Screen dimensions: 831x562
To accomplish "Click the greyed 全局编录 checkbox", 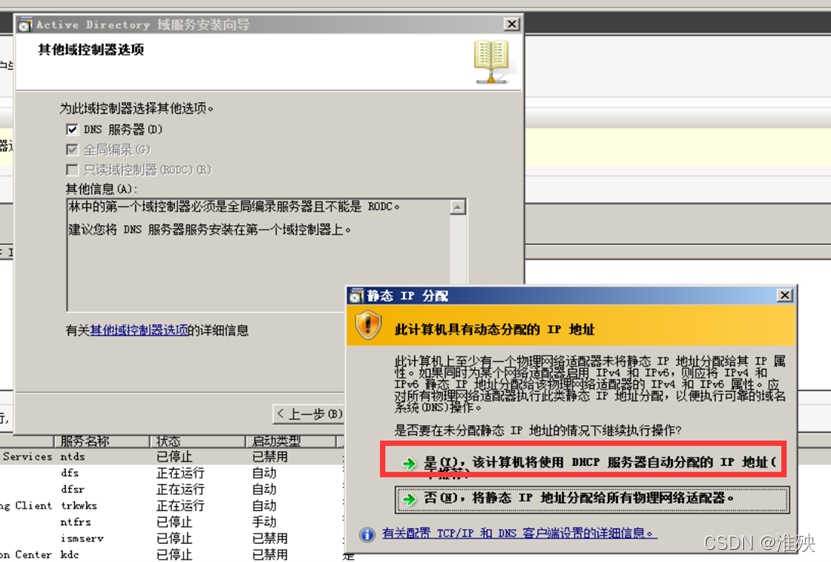I will pos(72,150).
